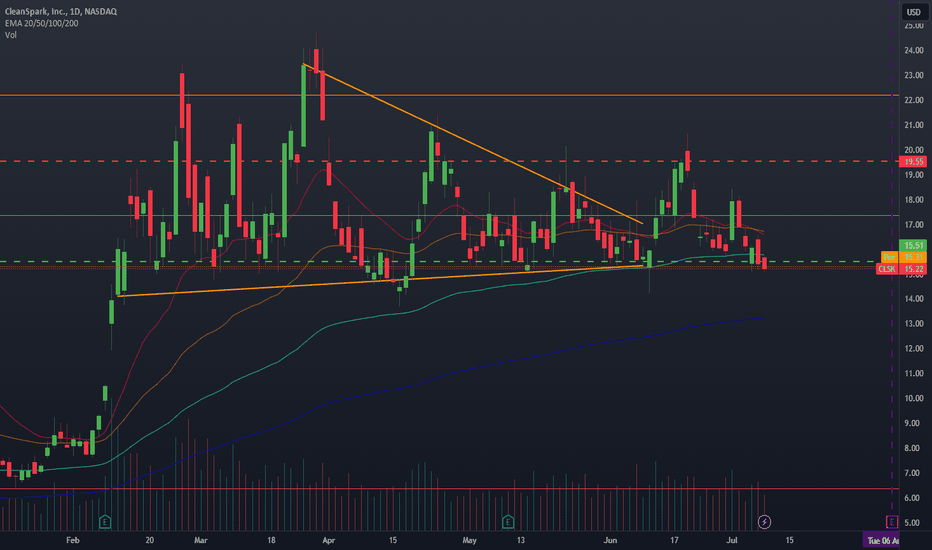
Task: Click the CLSK 15.22 last price label
Action: pyautogui.click(x=901, y=269)
